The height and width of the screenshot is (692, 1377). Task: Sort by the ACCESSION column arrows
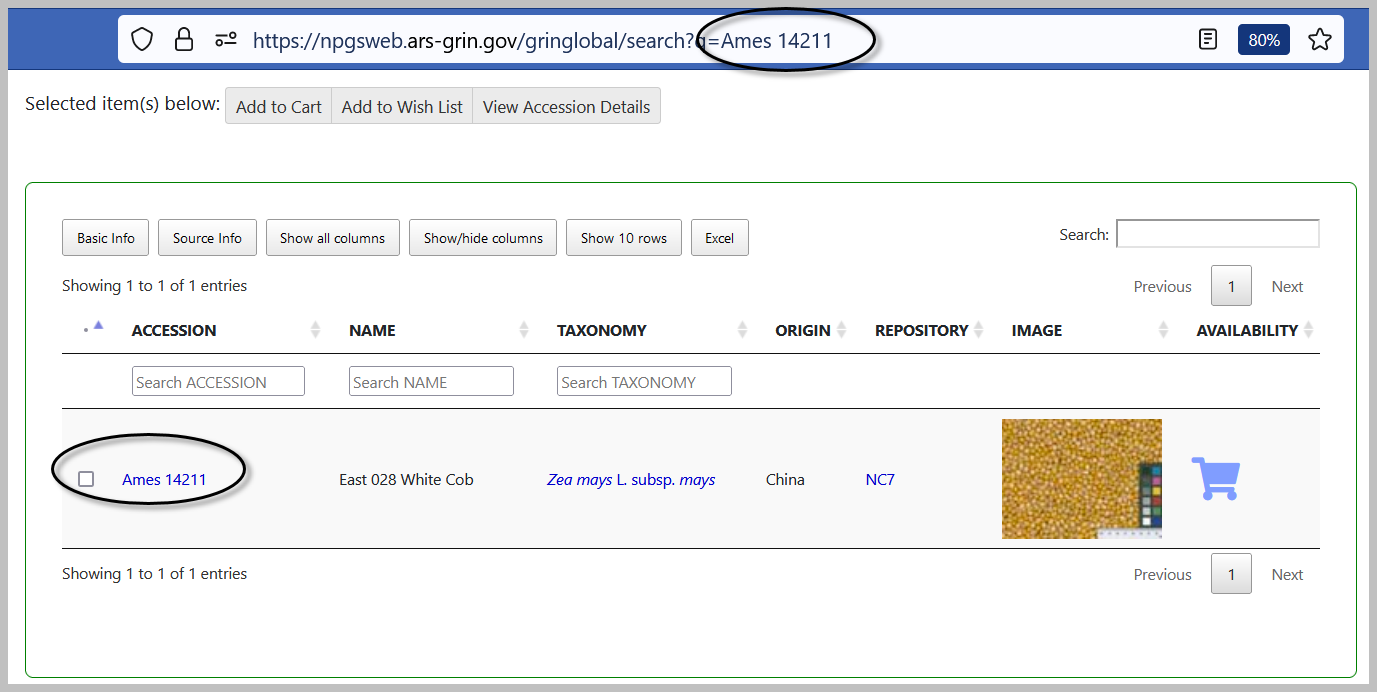click(316, 330)
